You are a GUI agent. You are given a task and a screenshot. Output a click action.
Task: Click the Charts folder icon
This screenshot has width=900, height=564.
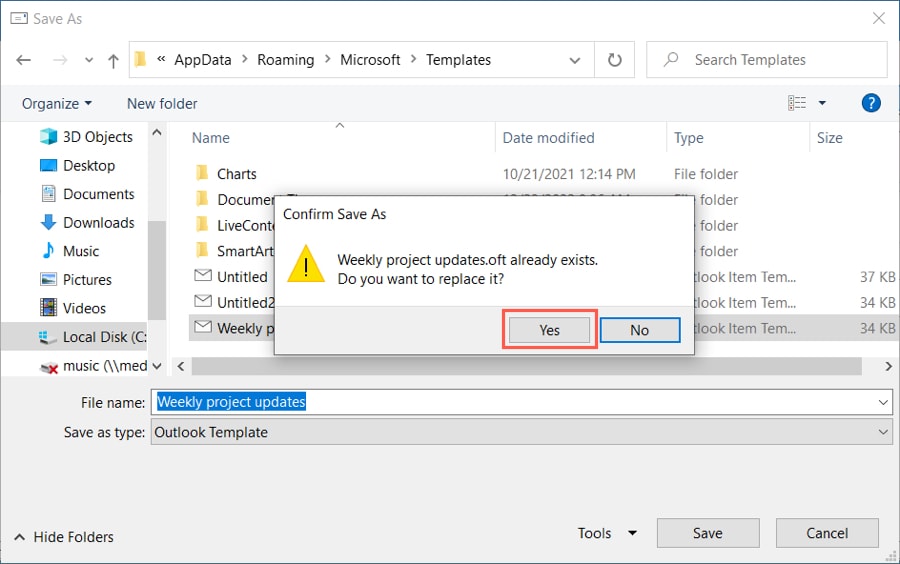tap(202, 173)
